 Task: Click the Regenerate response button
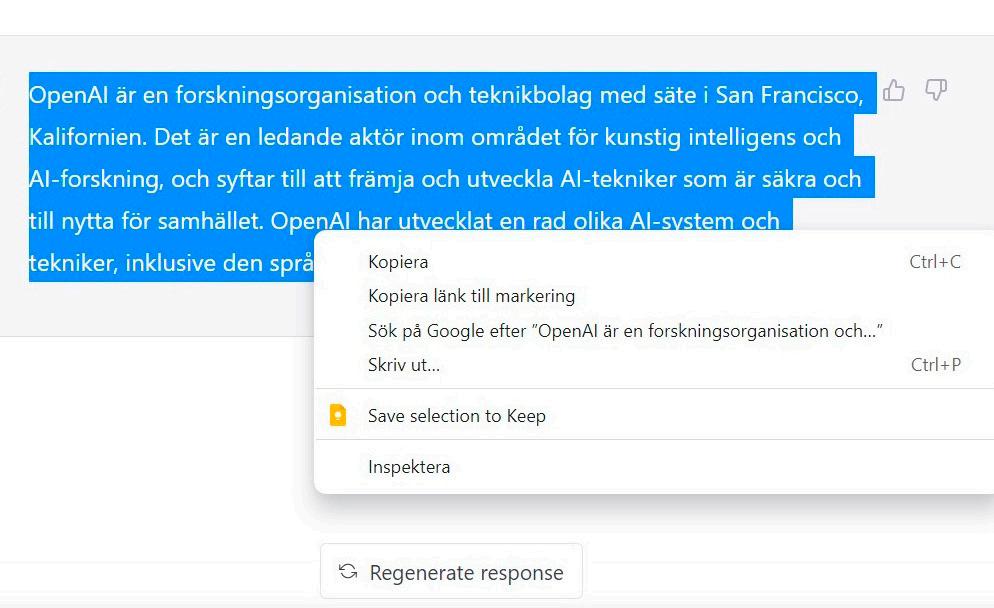[x=451, y=572]
